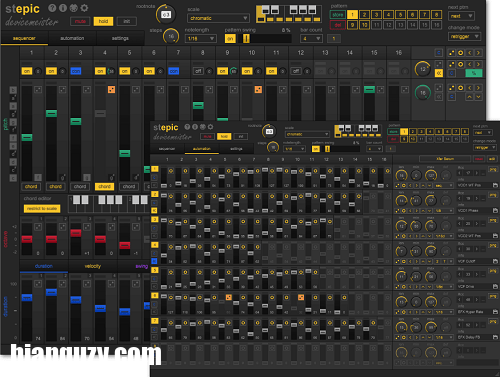The height and width of the screenshot is (377, 500).
Task: Click the MIDI connector icon in header
Action: coord(74,8)
